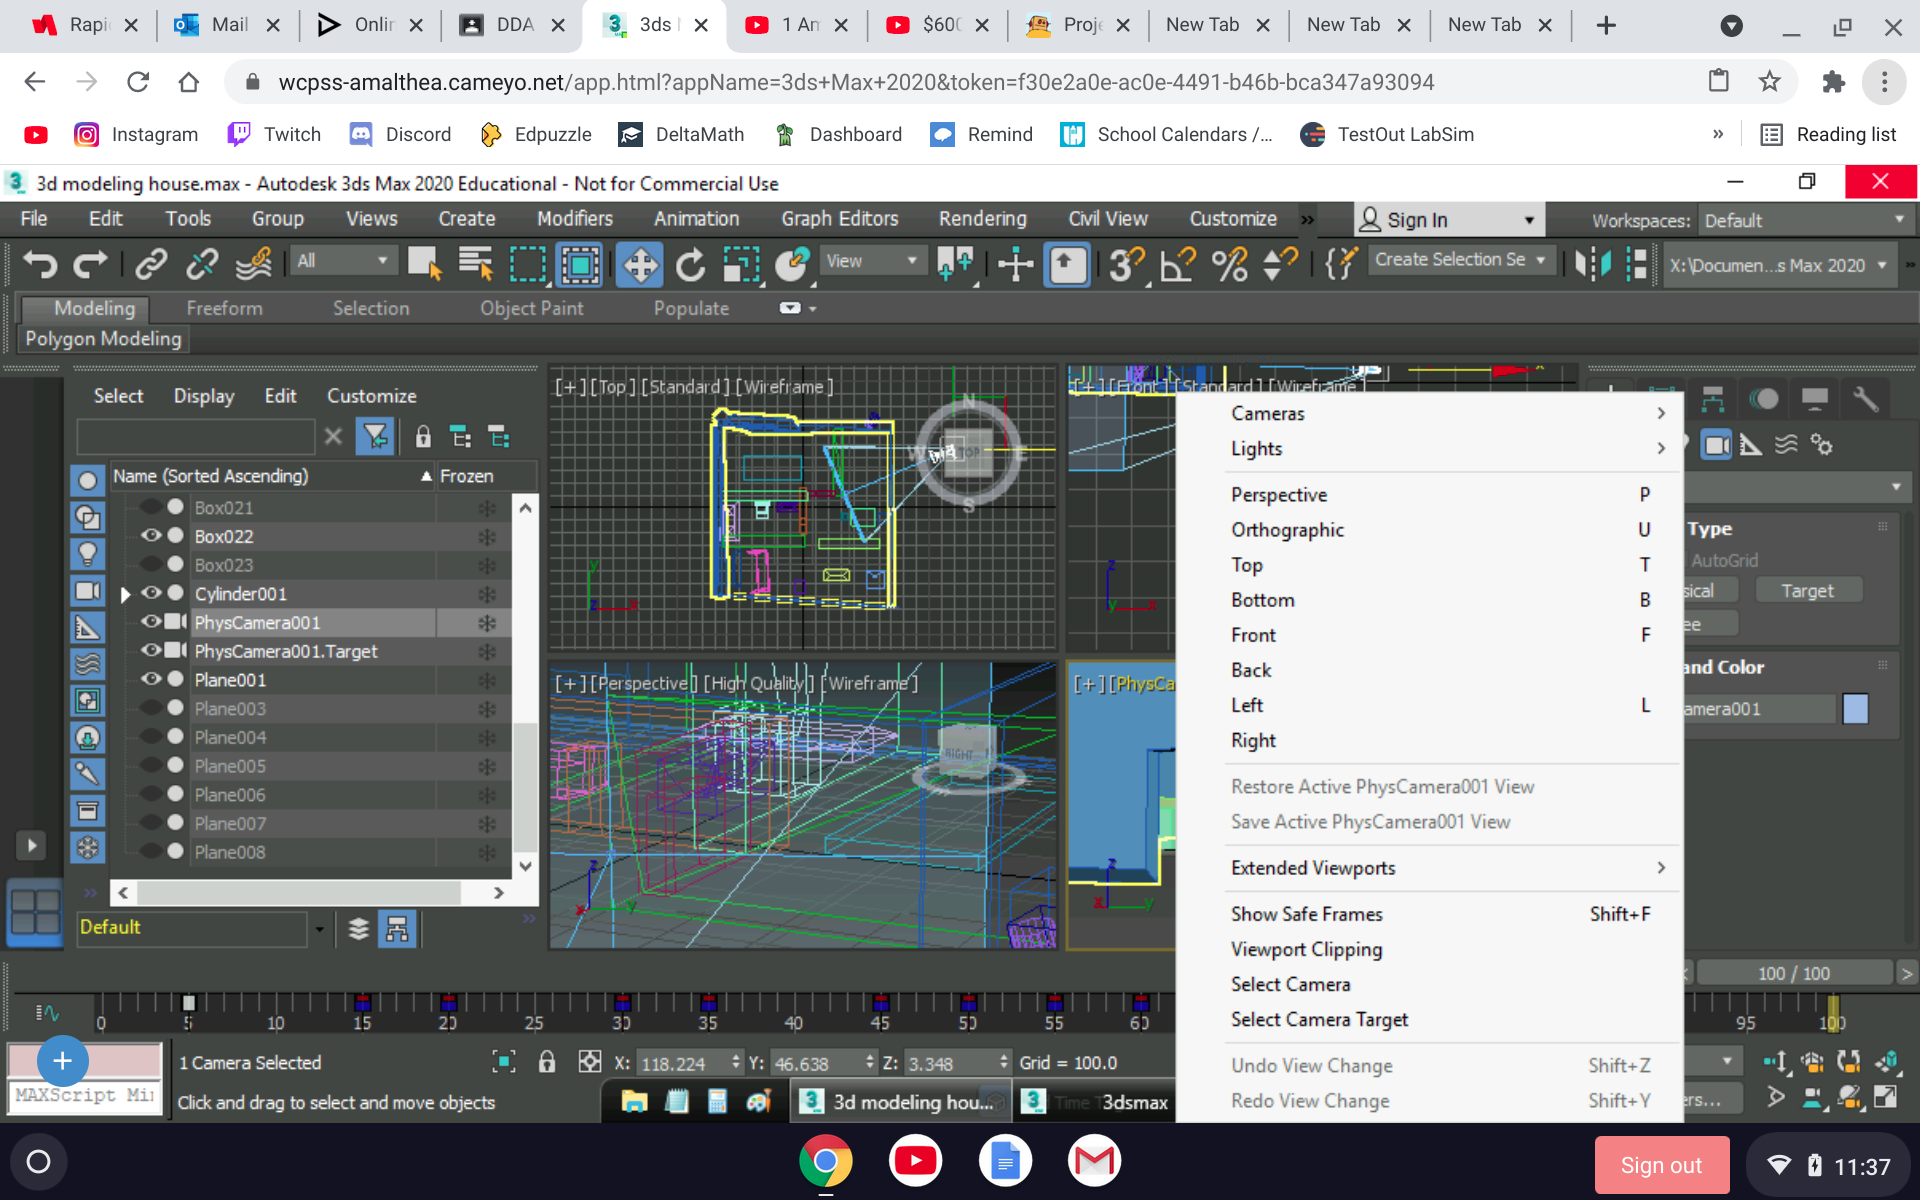Toggle visibility eye of PhysCamera001.Target
The image size is (1920, 1200).
coord(151,651)
